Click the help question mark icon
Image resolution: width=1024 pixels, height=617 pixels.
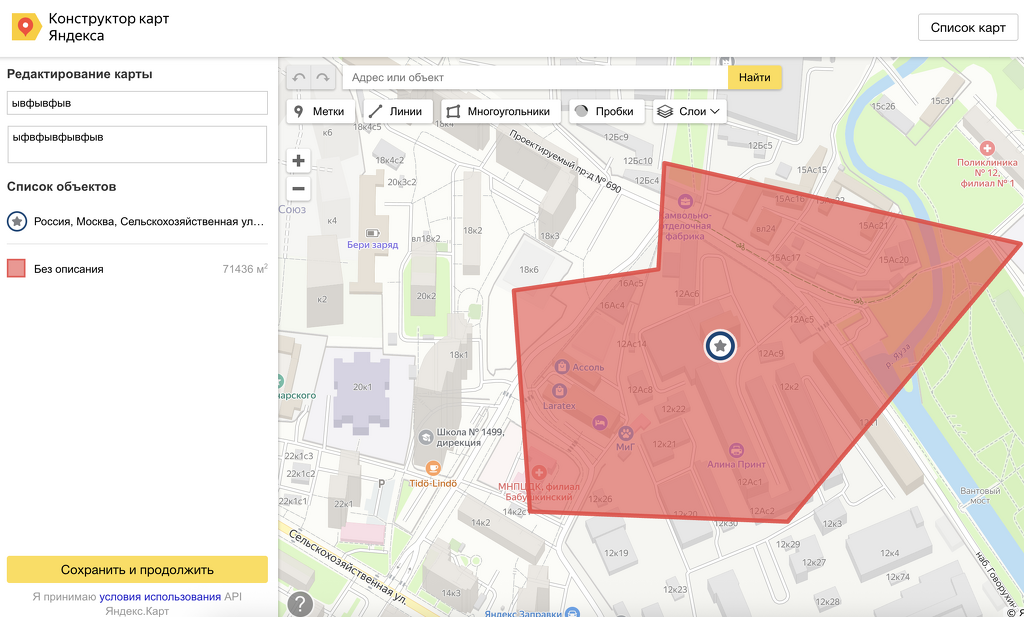tap(300, 604)
